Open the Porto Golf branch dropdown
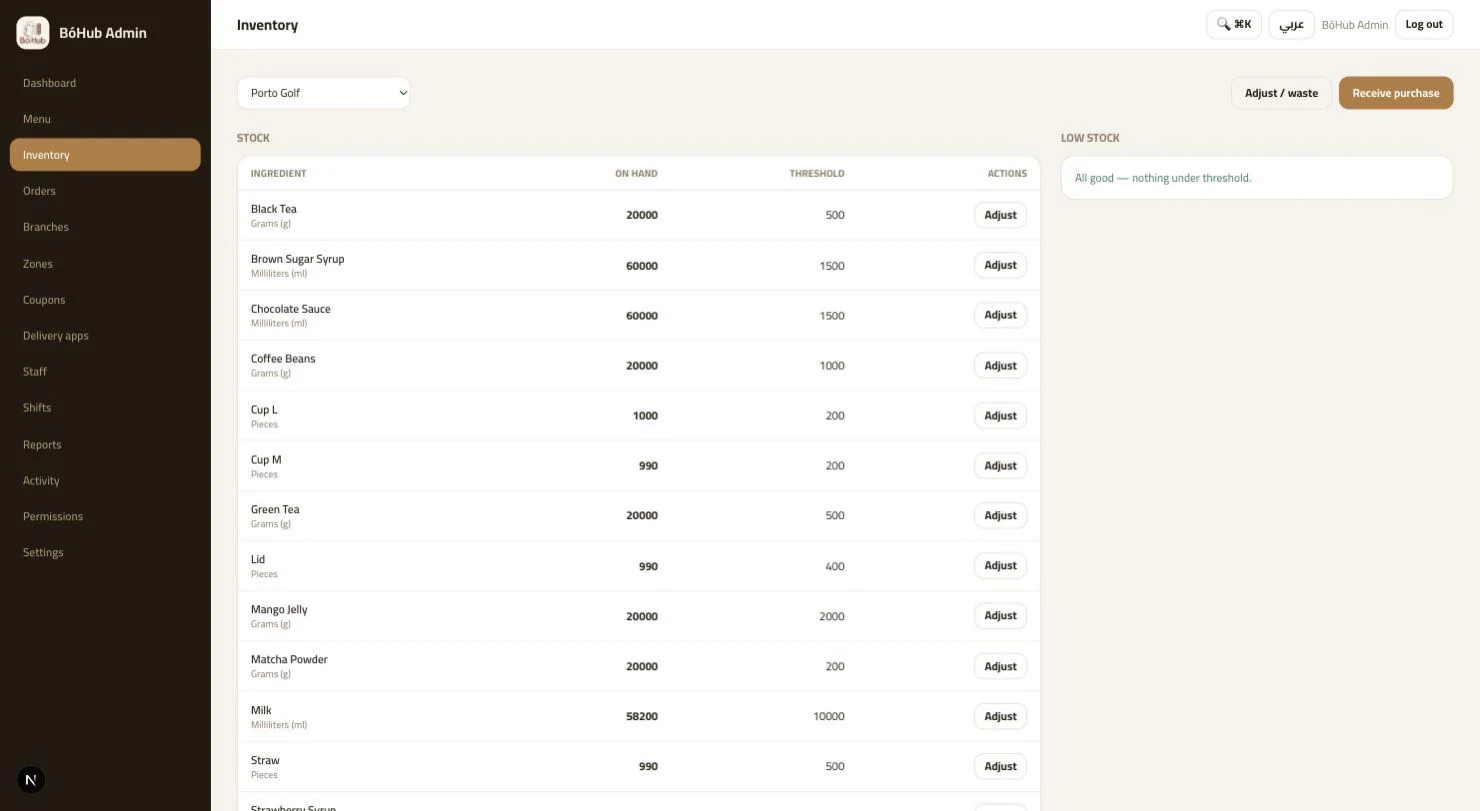Image resolution: width=1480 pixels, height=811 pixels. click(323, 93)
